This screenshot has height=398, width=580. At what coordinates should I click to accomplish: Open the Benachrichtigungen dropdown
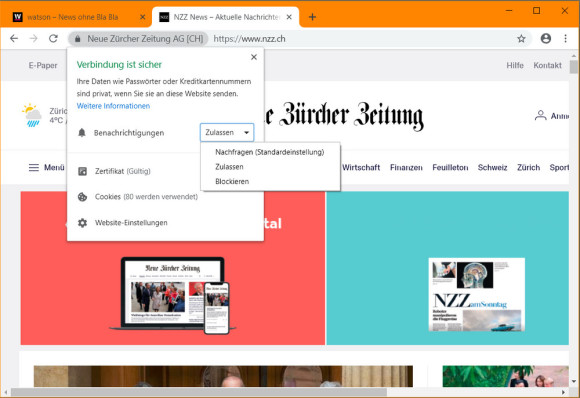click(227, 132)
